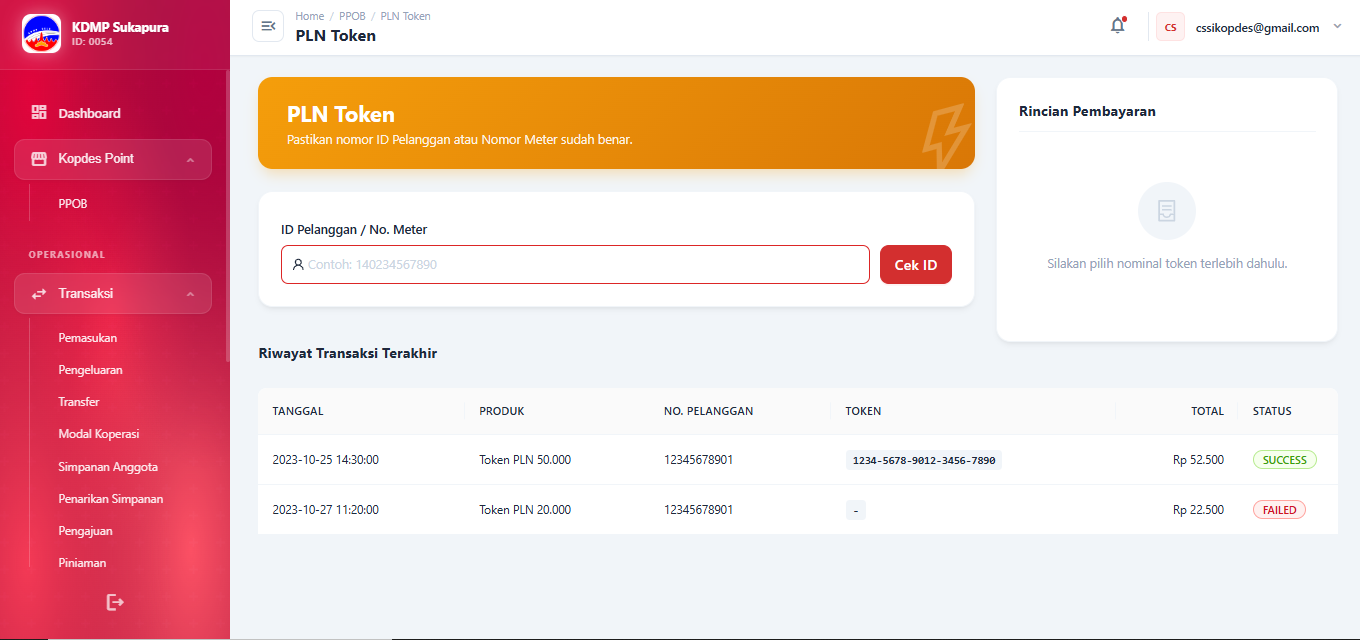This screenshot has height=640, width=1360.
Task: Click the CS user avatar
Action: point(1170,27)
